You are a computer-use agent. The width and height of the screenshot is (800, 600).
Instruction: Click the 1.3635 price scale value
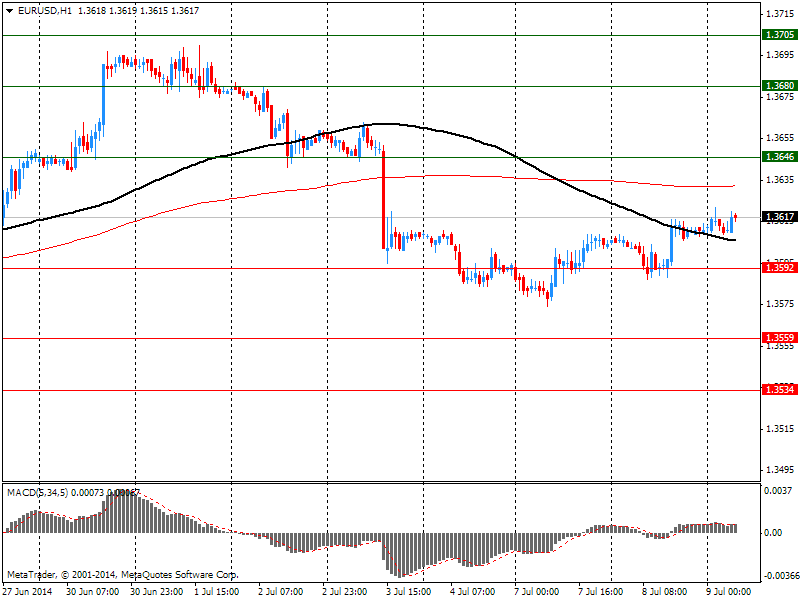coord(781,180)
